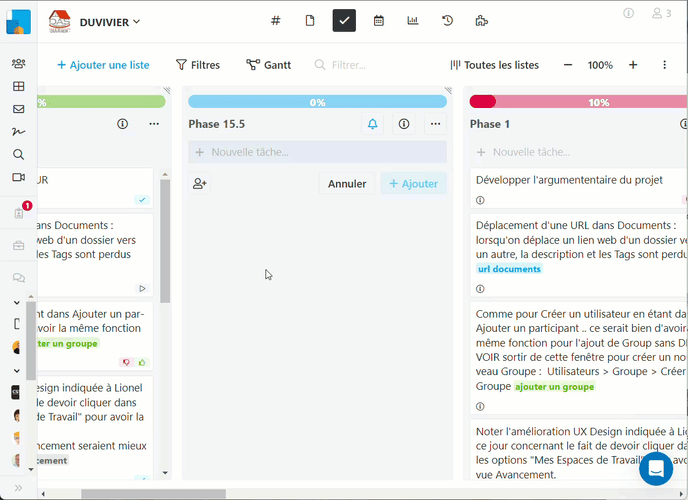The height and width of the screenshot is (500, 688).
Task: Click the Phase 1 10% progress bar
Action: pos(578,102)
